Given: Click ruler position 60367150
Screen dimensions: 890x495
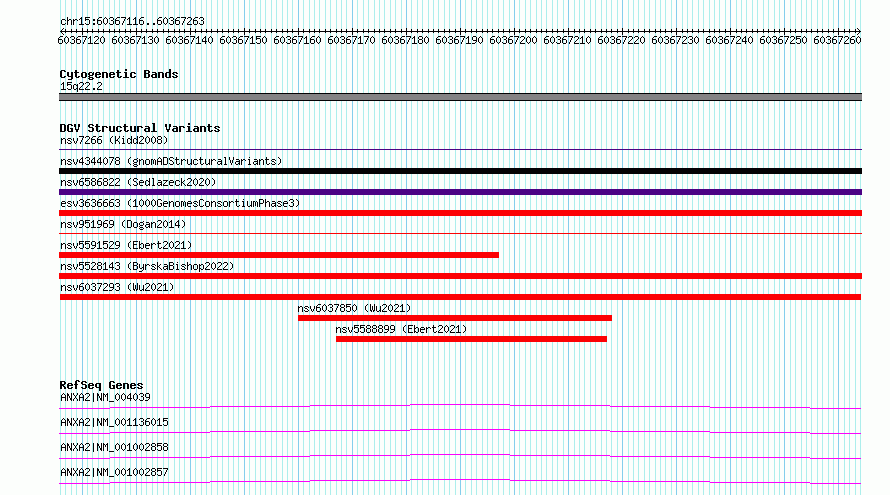Looking at the screenshot, I should point(243,40).
